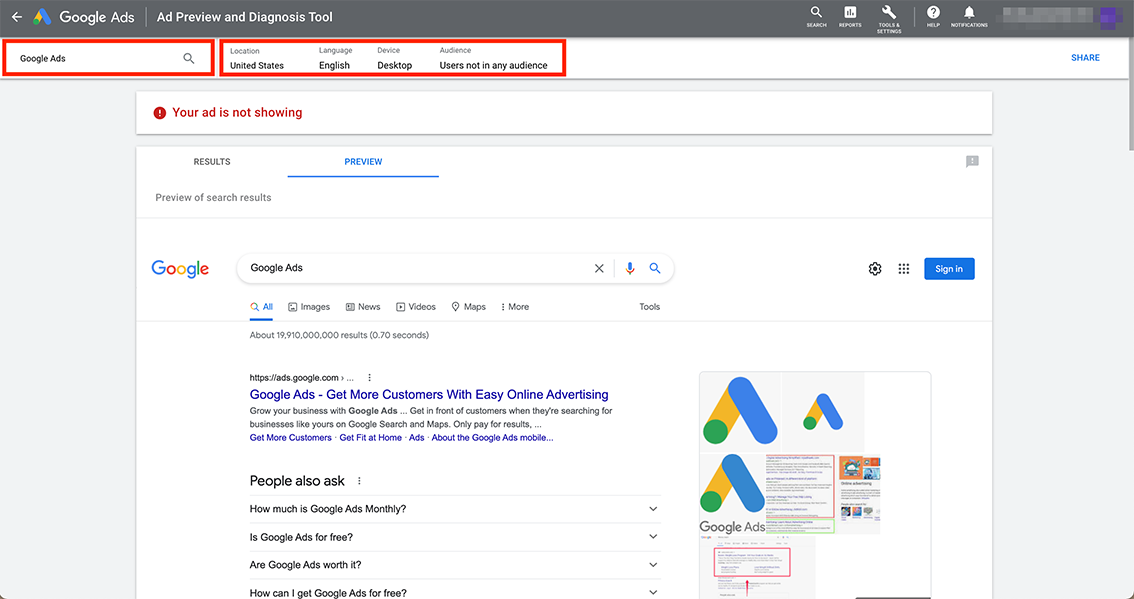Change the Location setting United States

(257, 59)
